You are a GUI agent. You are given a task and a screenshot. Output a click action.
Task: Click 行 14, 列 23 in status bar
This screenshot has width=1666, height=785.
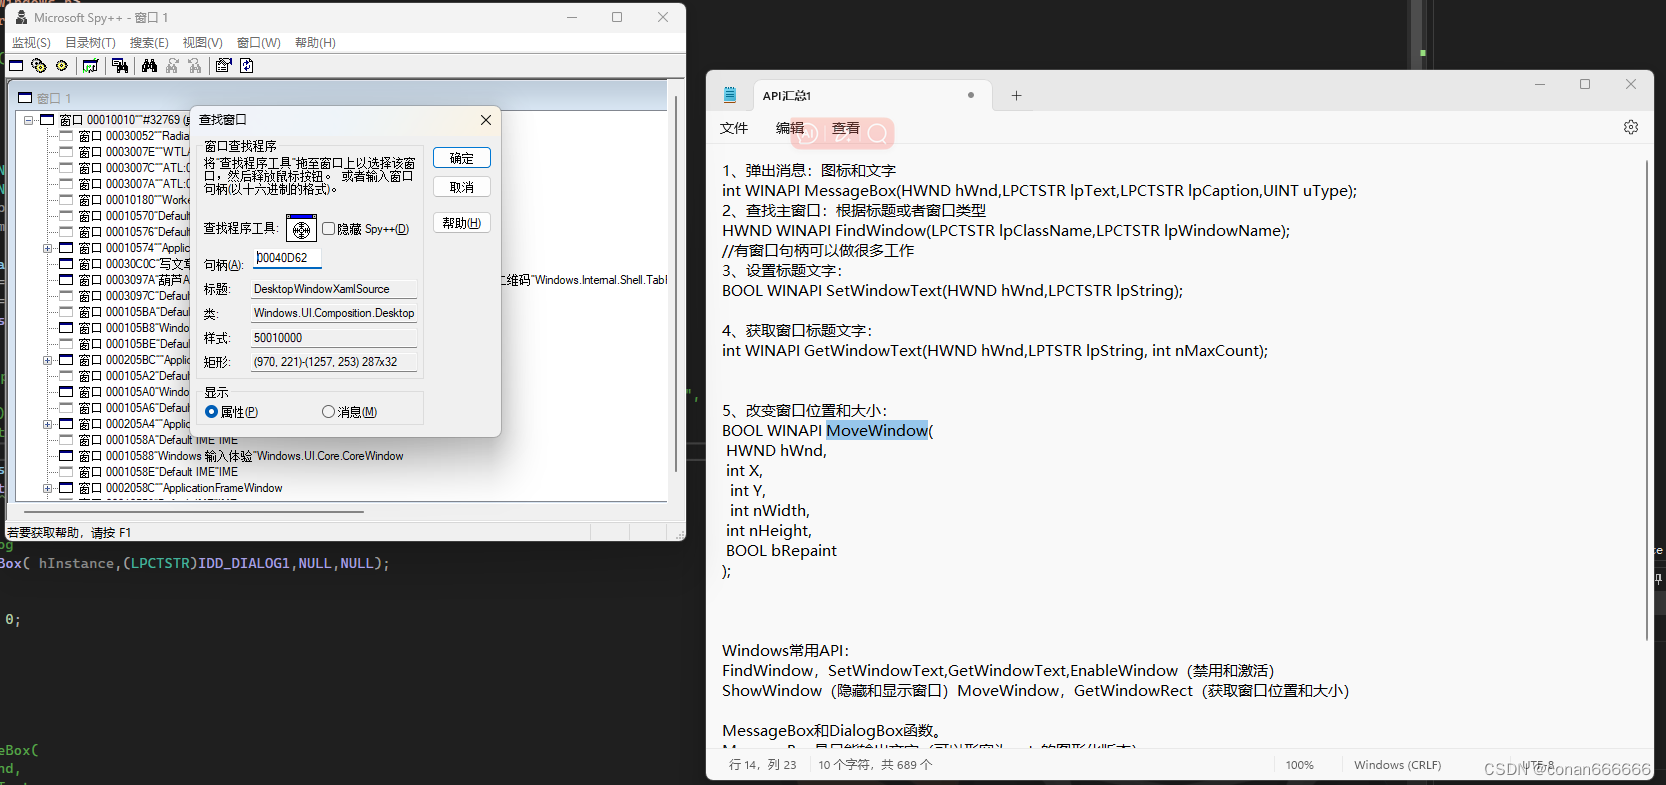pyautogui.click(x=763, y=765)
